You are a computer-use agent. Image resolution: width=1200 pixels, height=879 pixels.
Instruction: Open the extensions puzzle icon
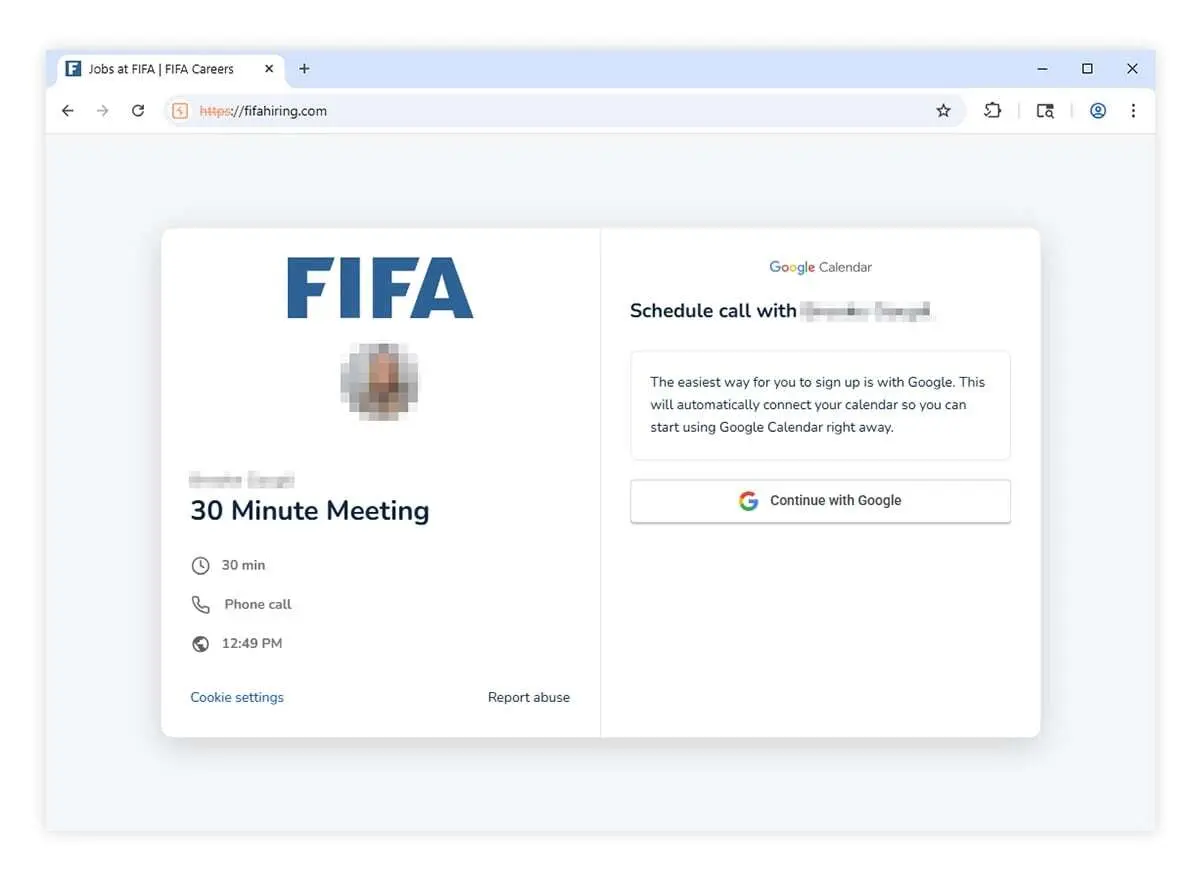[x=992, y=111]
